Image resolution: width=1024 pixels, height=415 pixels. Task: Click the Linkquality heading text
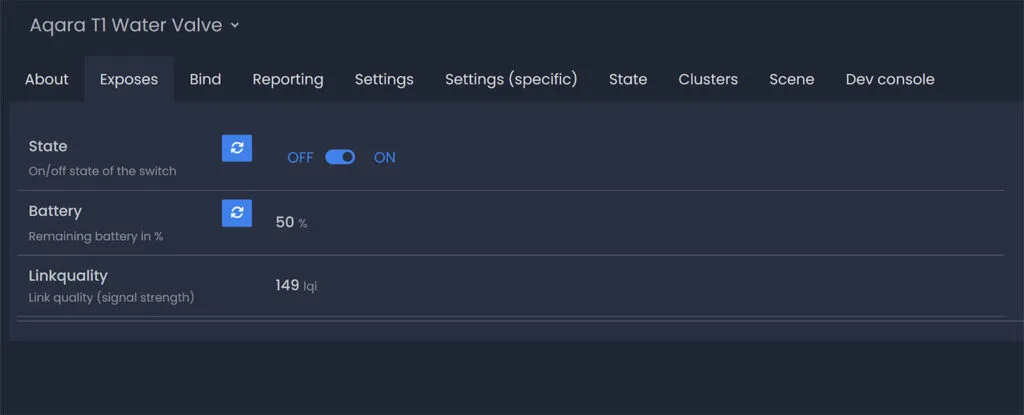68,275
